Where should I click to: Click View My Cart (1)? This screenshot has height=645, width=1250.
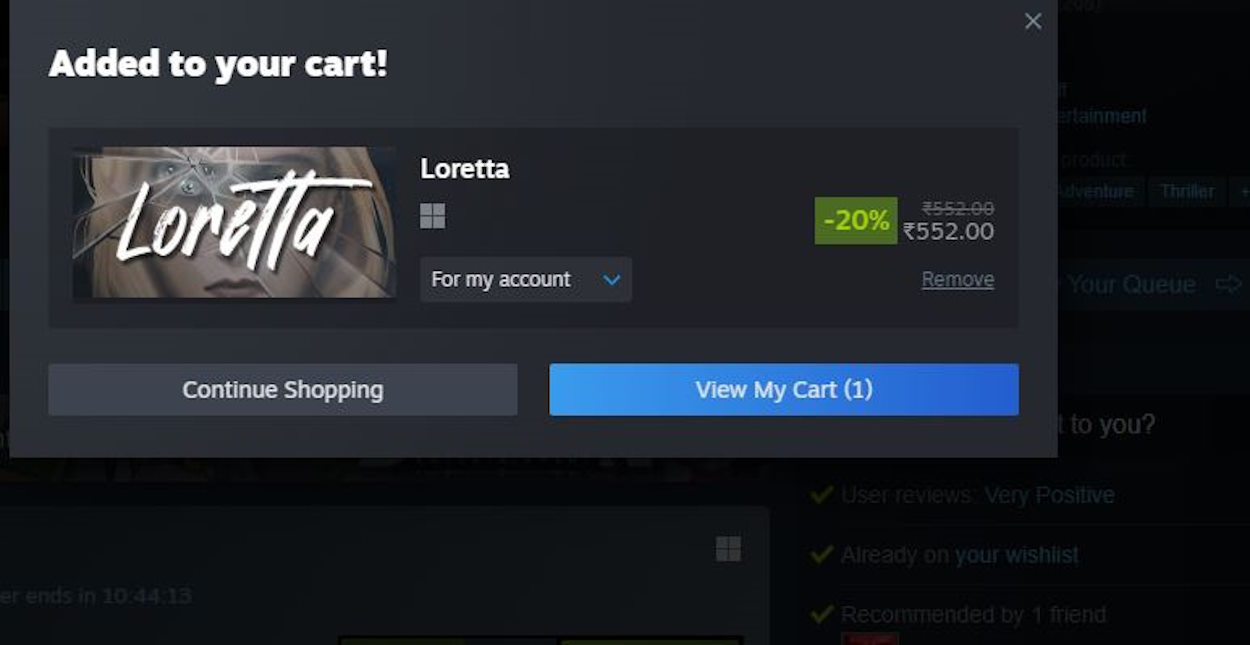click(x=784, y=389)
